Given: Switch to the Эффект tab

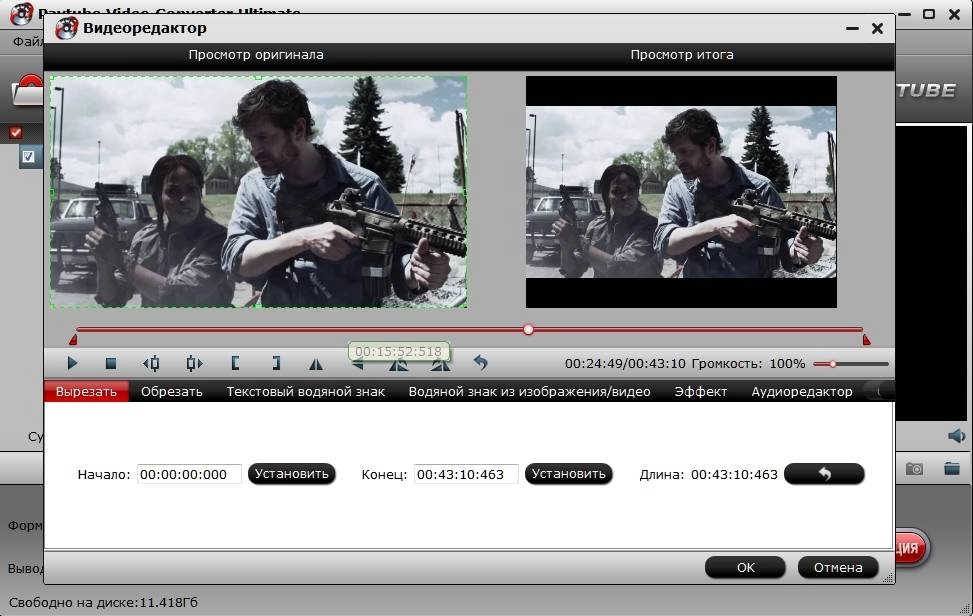Looking at the screenshot, I should pos(701,391).
